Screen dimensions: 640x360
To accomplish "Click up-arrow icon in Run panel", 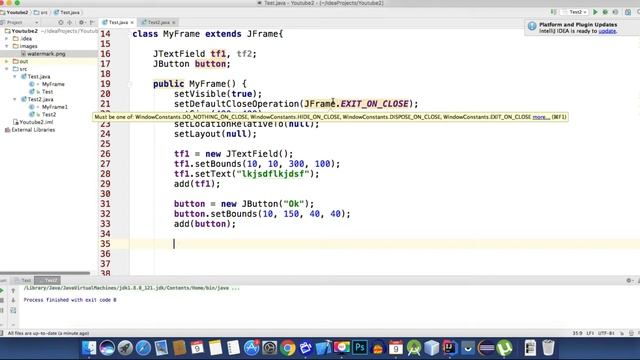I will click(13, 291).
